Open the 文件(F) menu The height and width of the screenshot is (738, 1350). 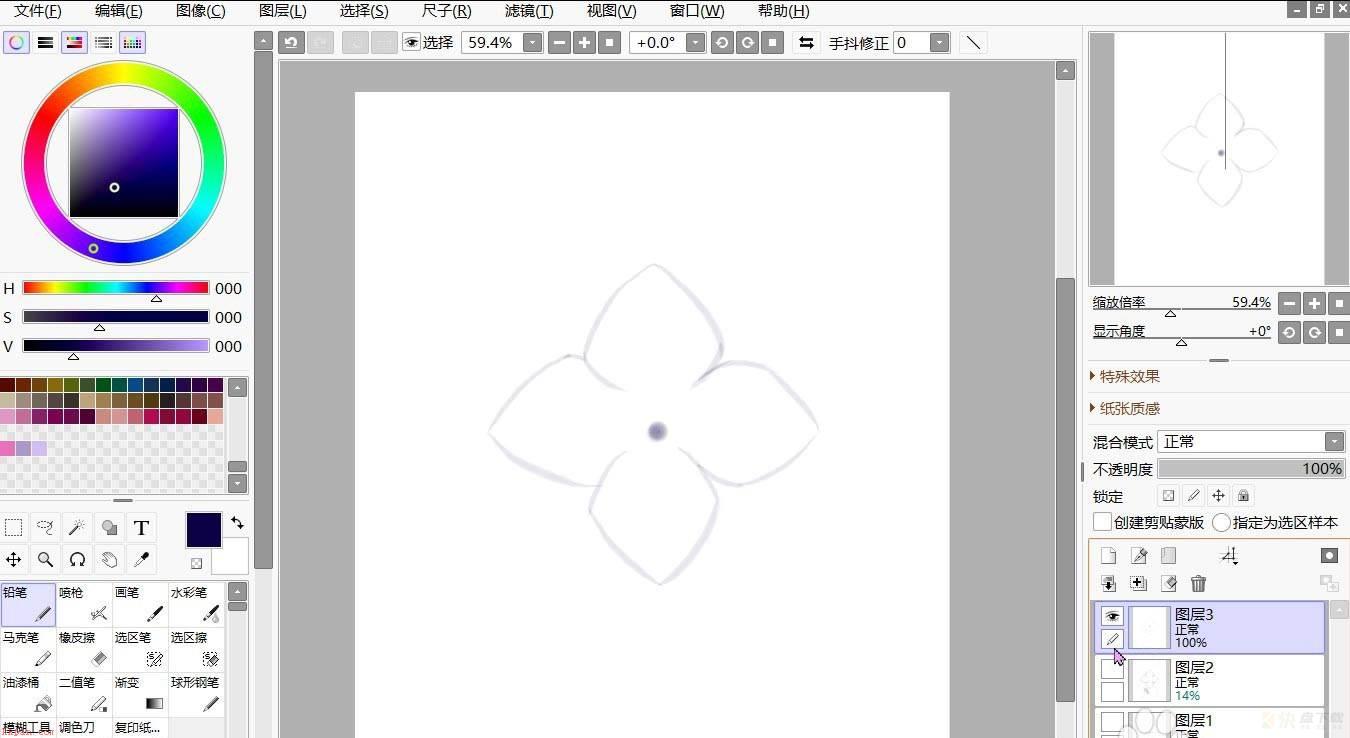coord(38,11)
